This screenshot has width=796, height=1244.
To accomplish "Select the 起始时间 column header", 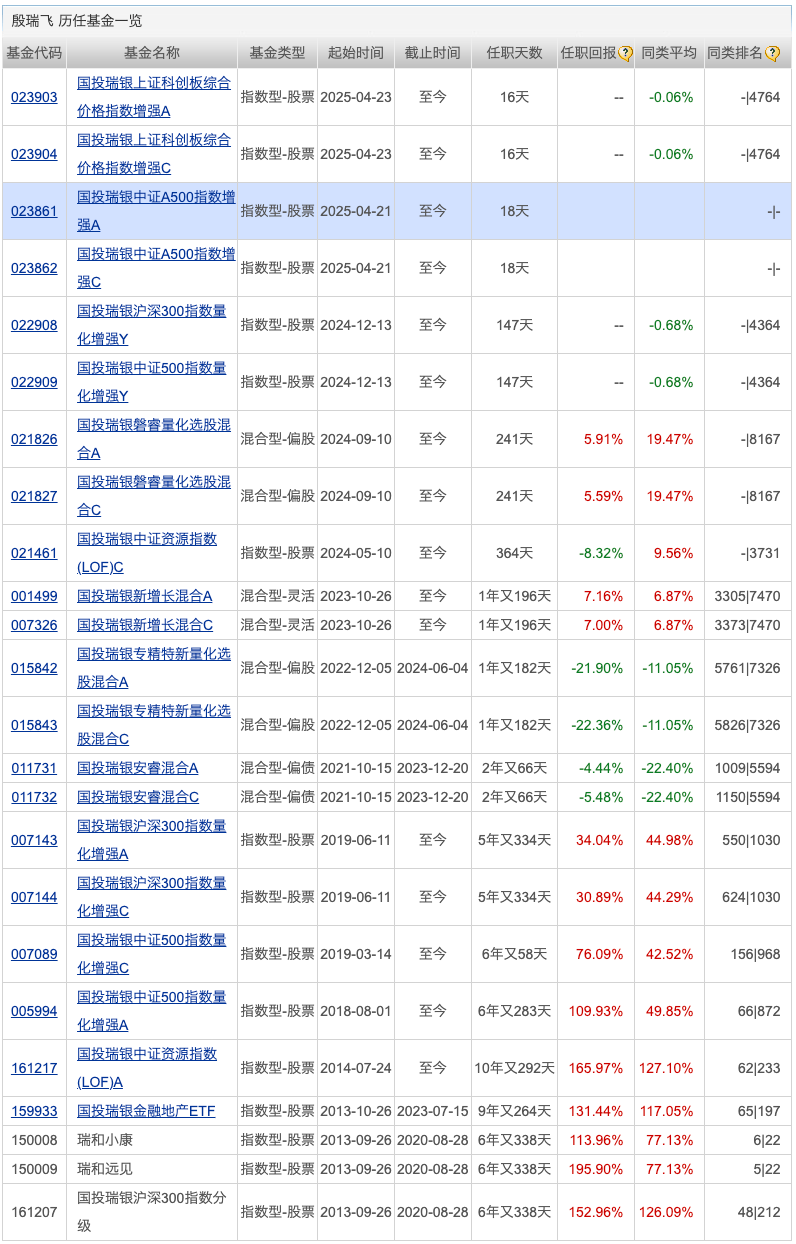I will coord(355,53).
